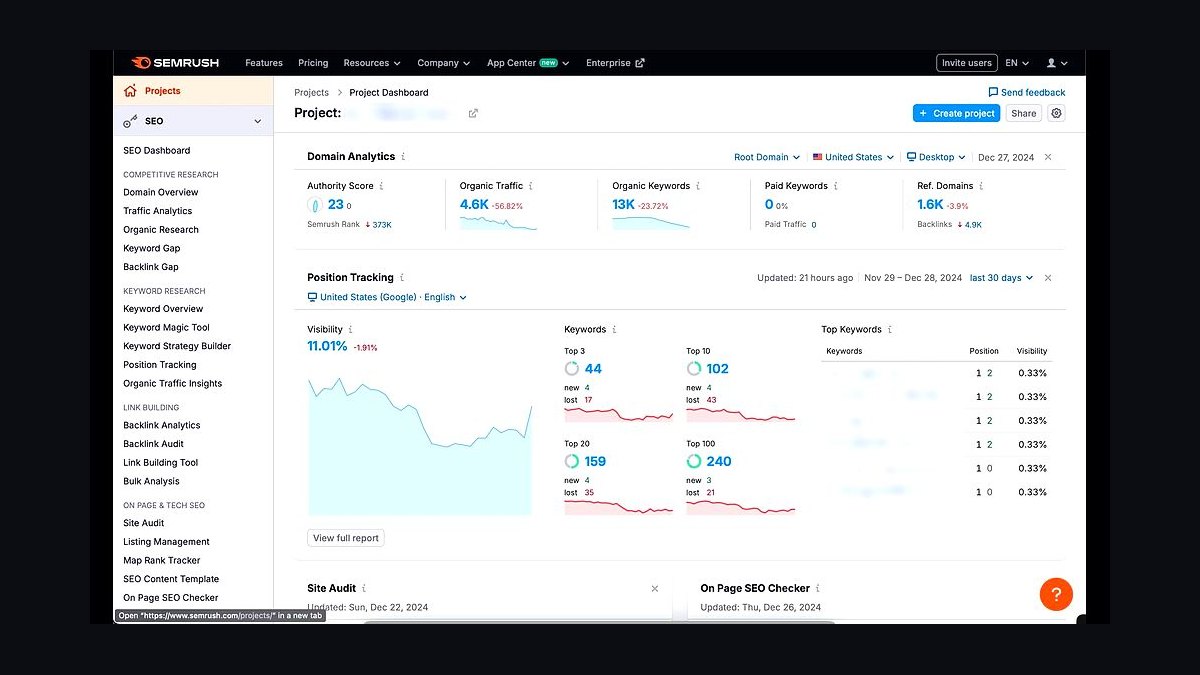
Task: Click the Site Audit info icon
Action: 364,589
